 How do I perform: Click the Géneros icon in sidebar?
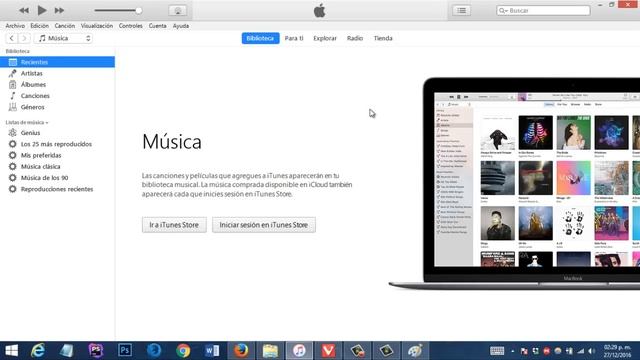point(13,107)
